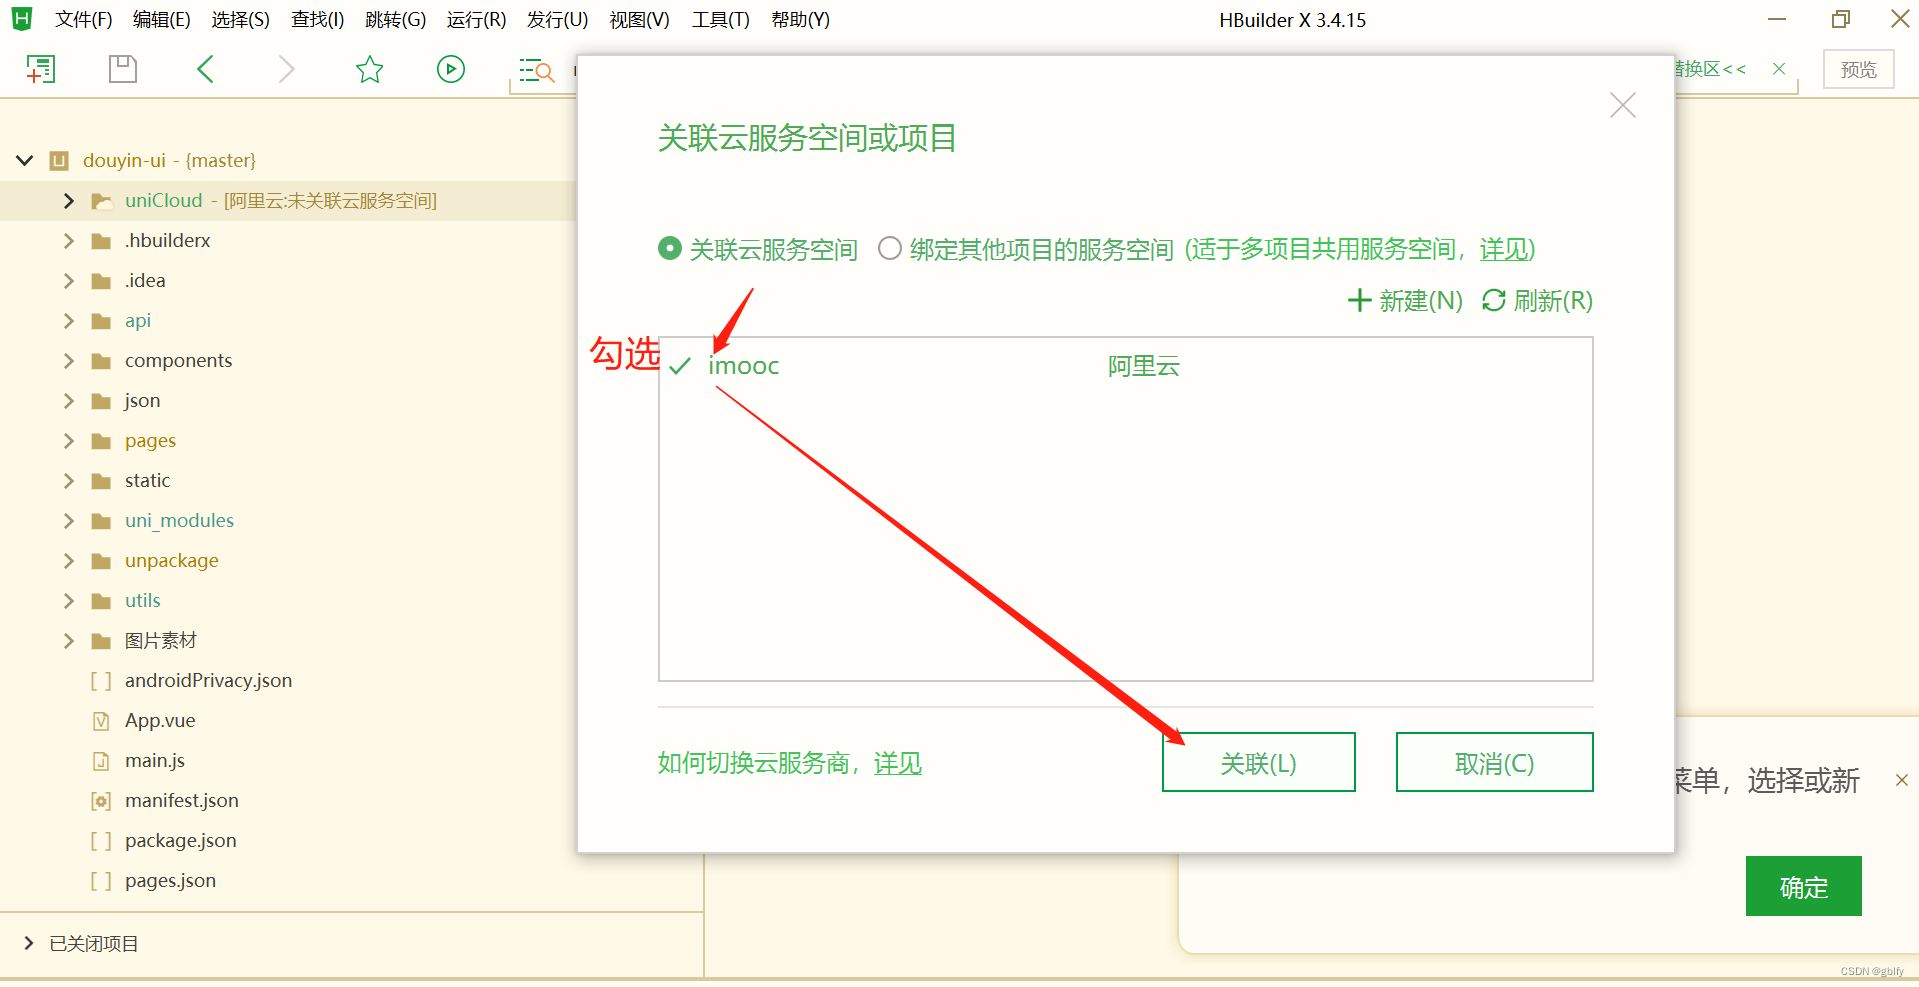Click the 阿里云 provider text in list
Image resolution: width=1919 pixels, height=987 pixels.
1143,366
